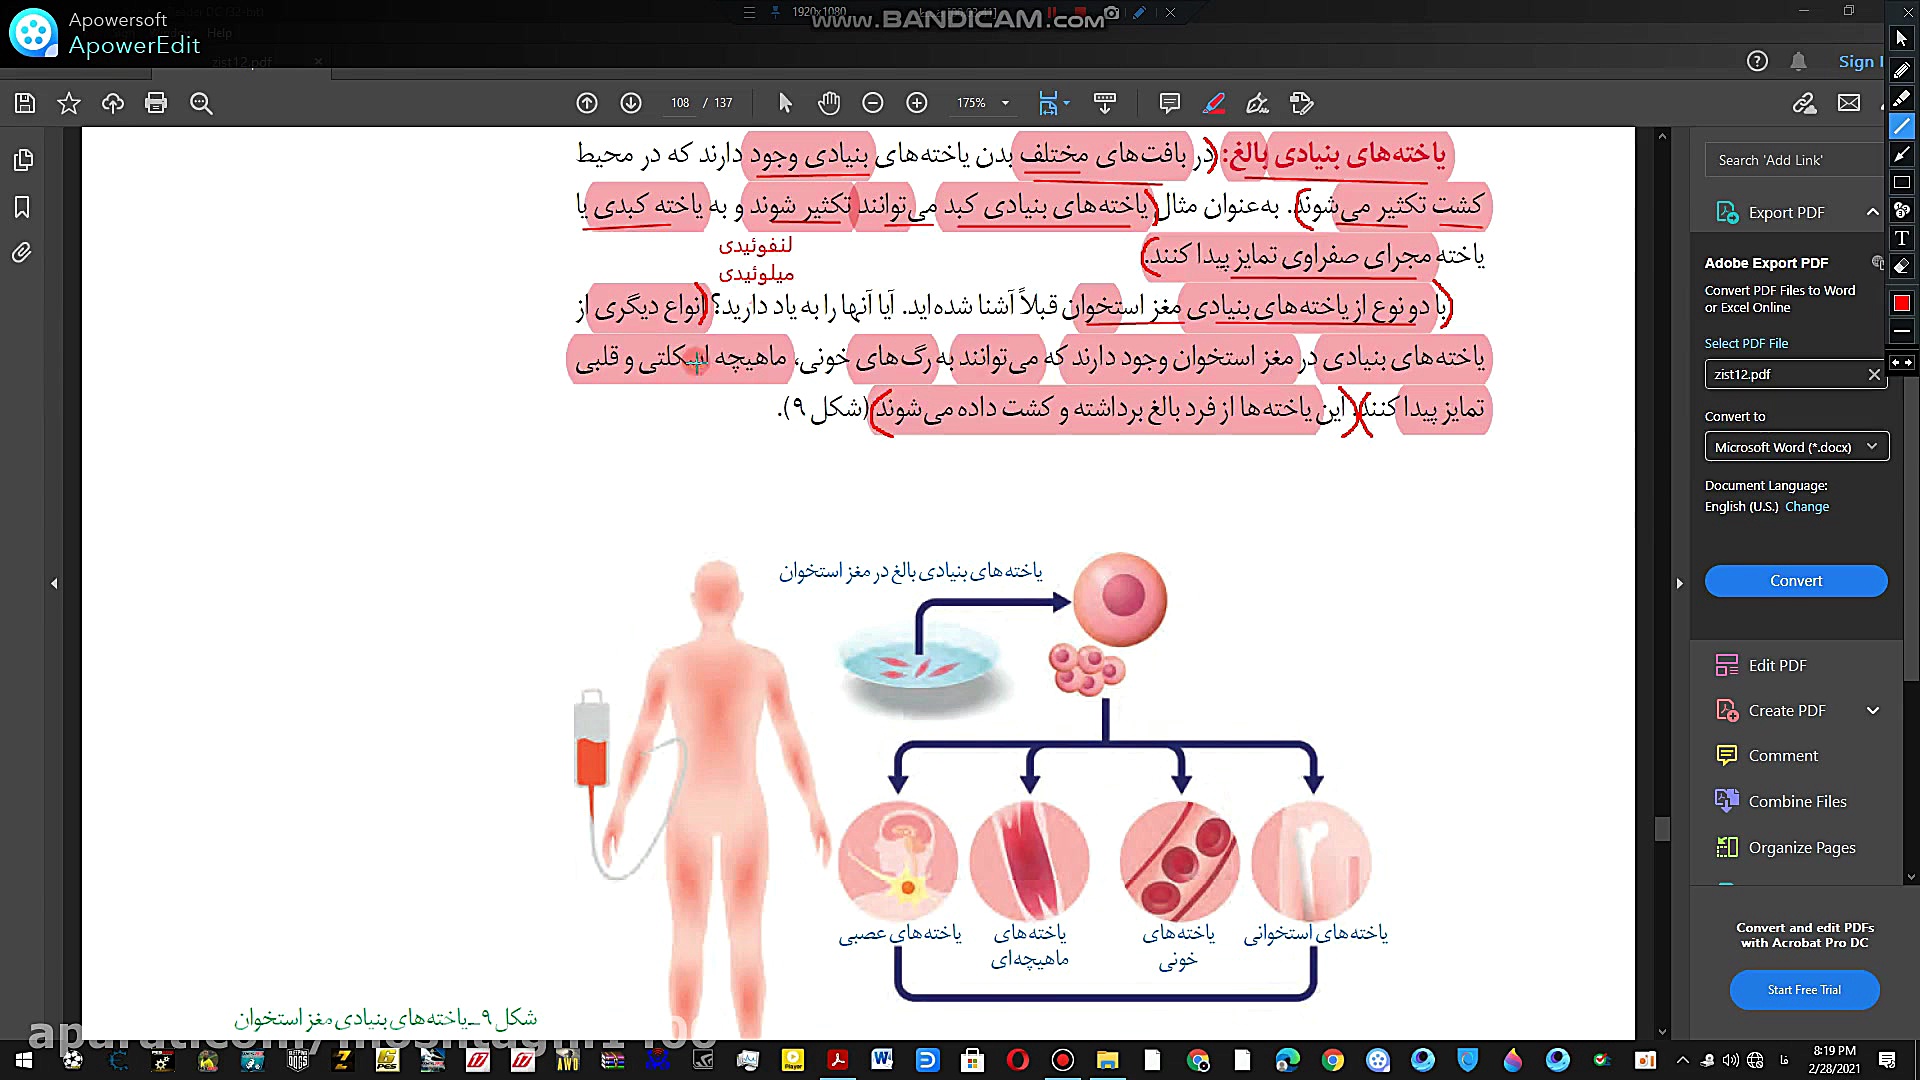1920x1080 pixels.
Task: Choose the Selection arrow tool
Action: [785, 103]
